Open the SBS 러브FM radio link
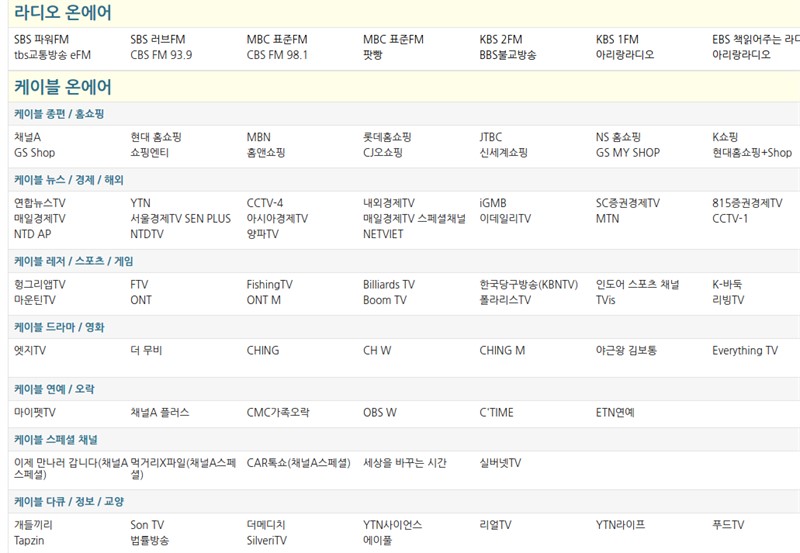 (158, 39)
